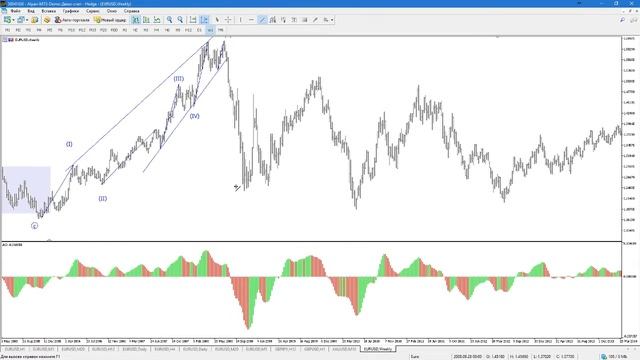Select the shaded rectangle object on chart
This screenshot has height=360, width=640.
(x=26, y=190)
